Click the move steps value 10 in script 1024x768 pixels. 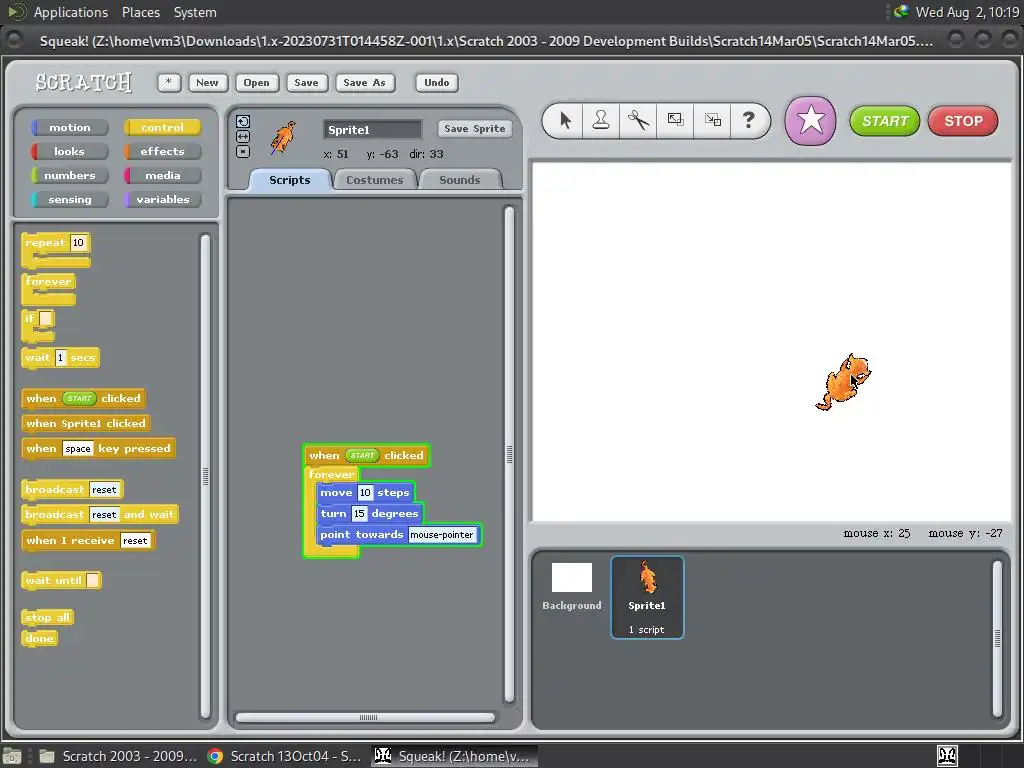(x=365, y=492)
